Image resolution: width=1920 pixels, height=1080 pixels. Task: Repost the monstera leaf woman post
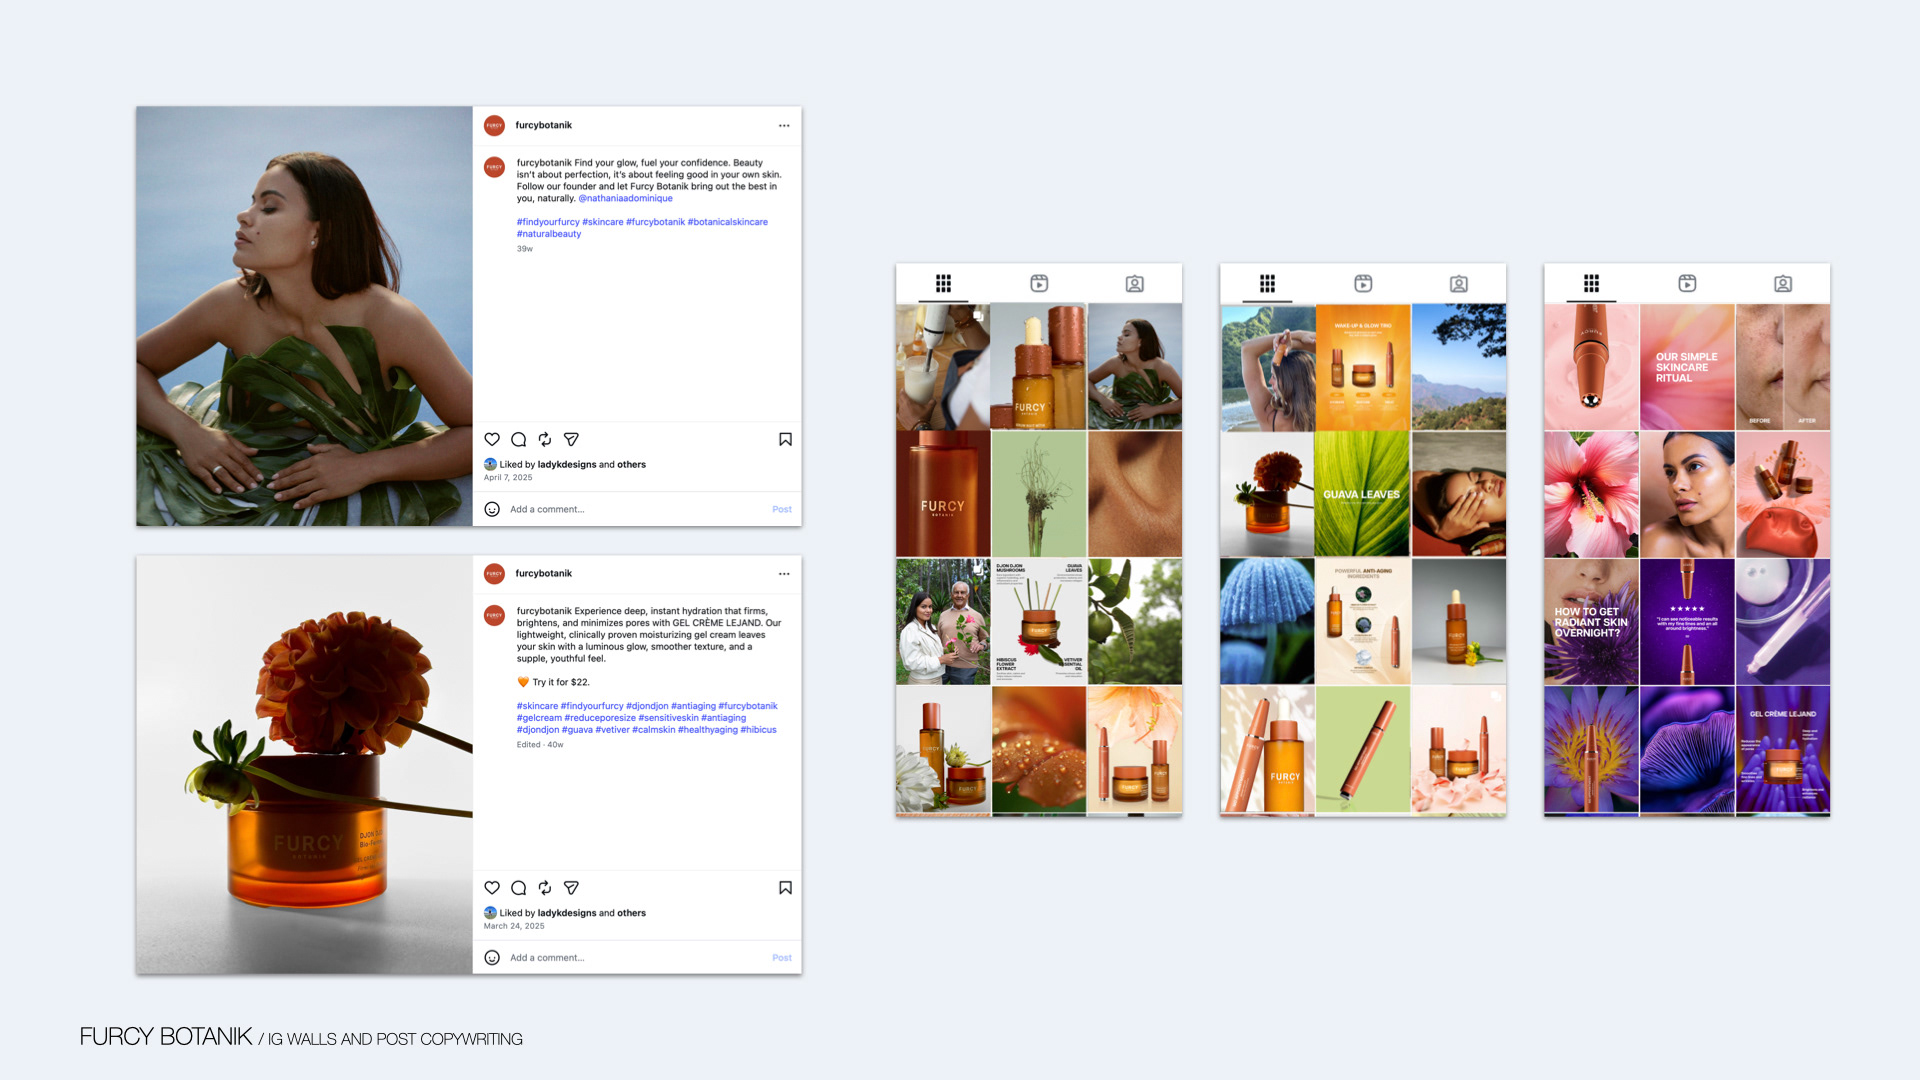[x=545, y=439]
